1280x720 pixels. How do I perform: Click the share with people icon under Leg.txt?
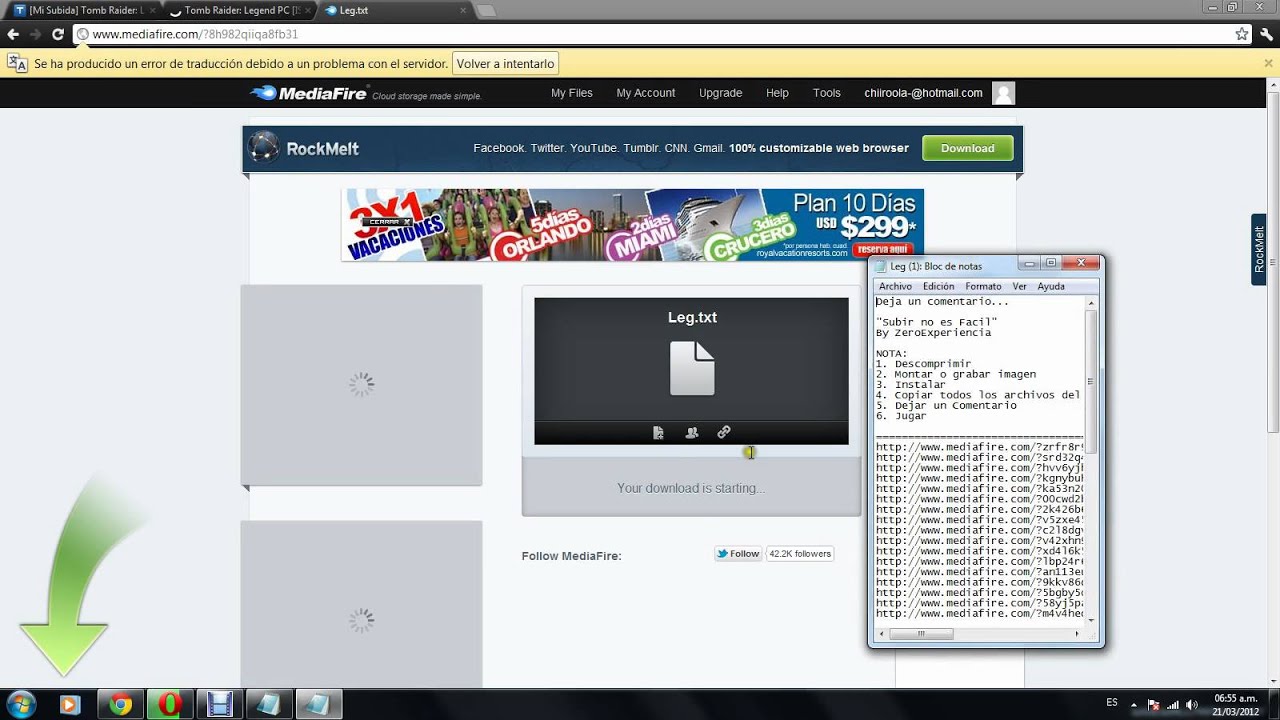tap(691, 432)
